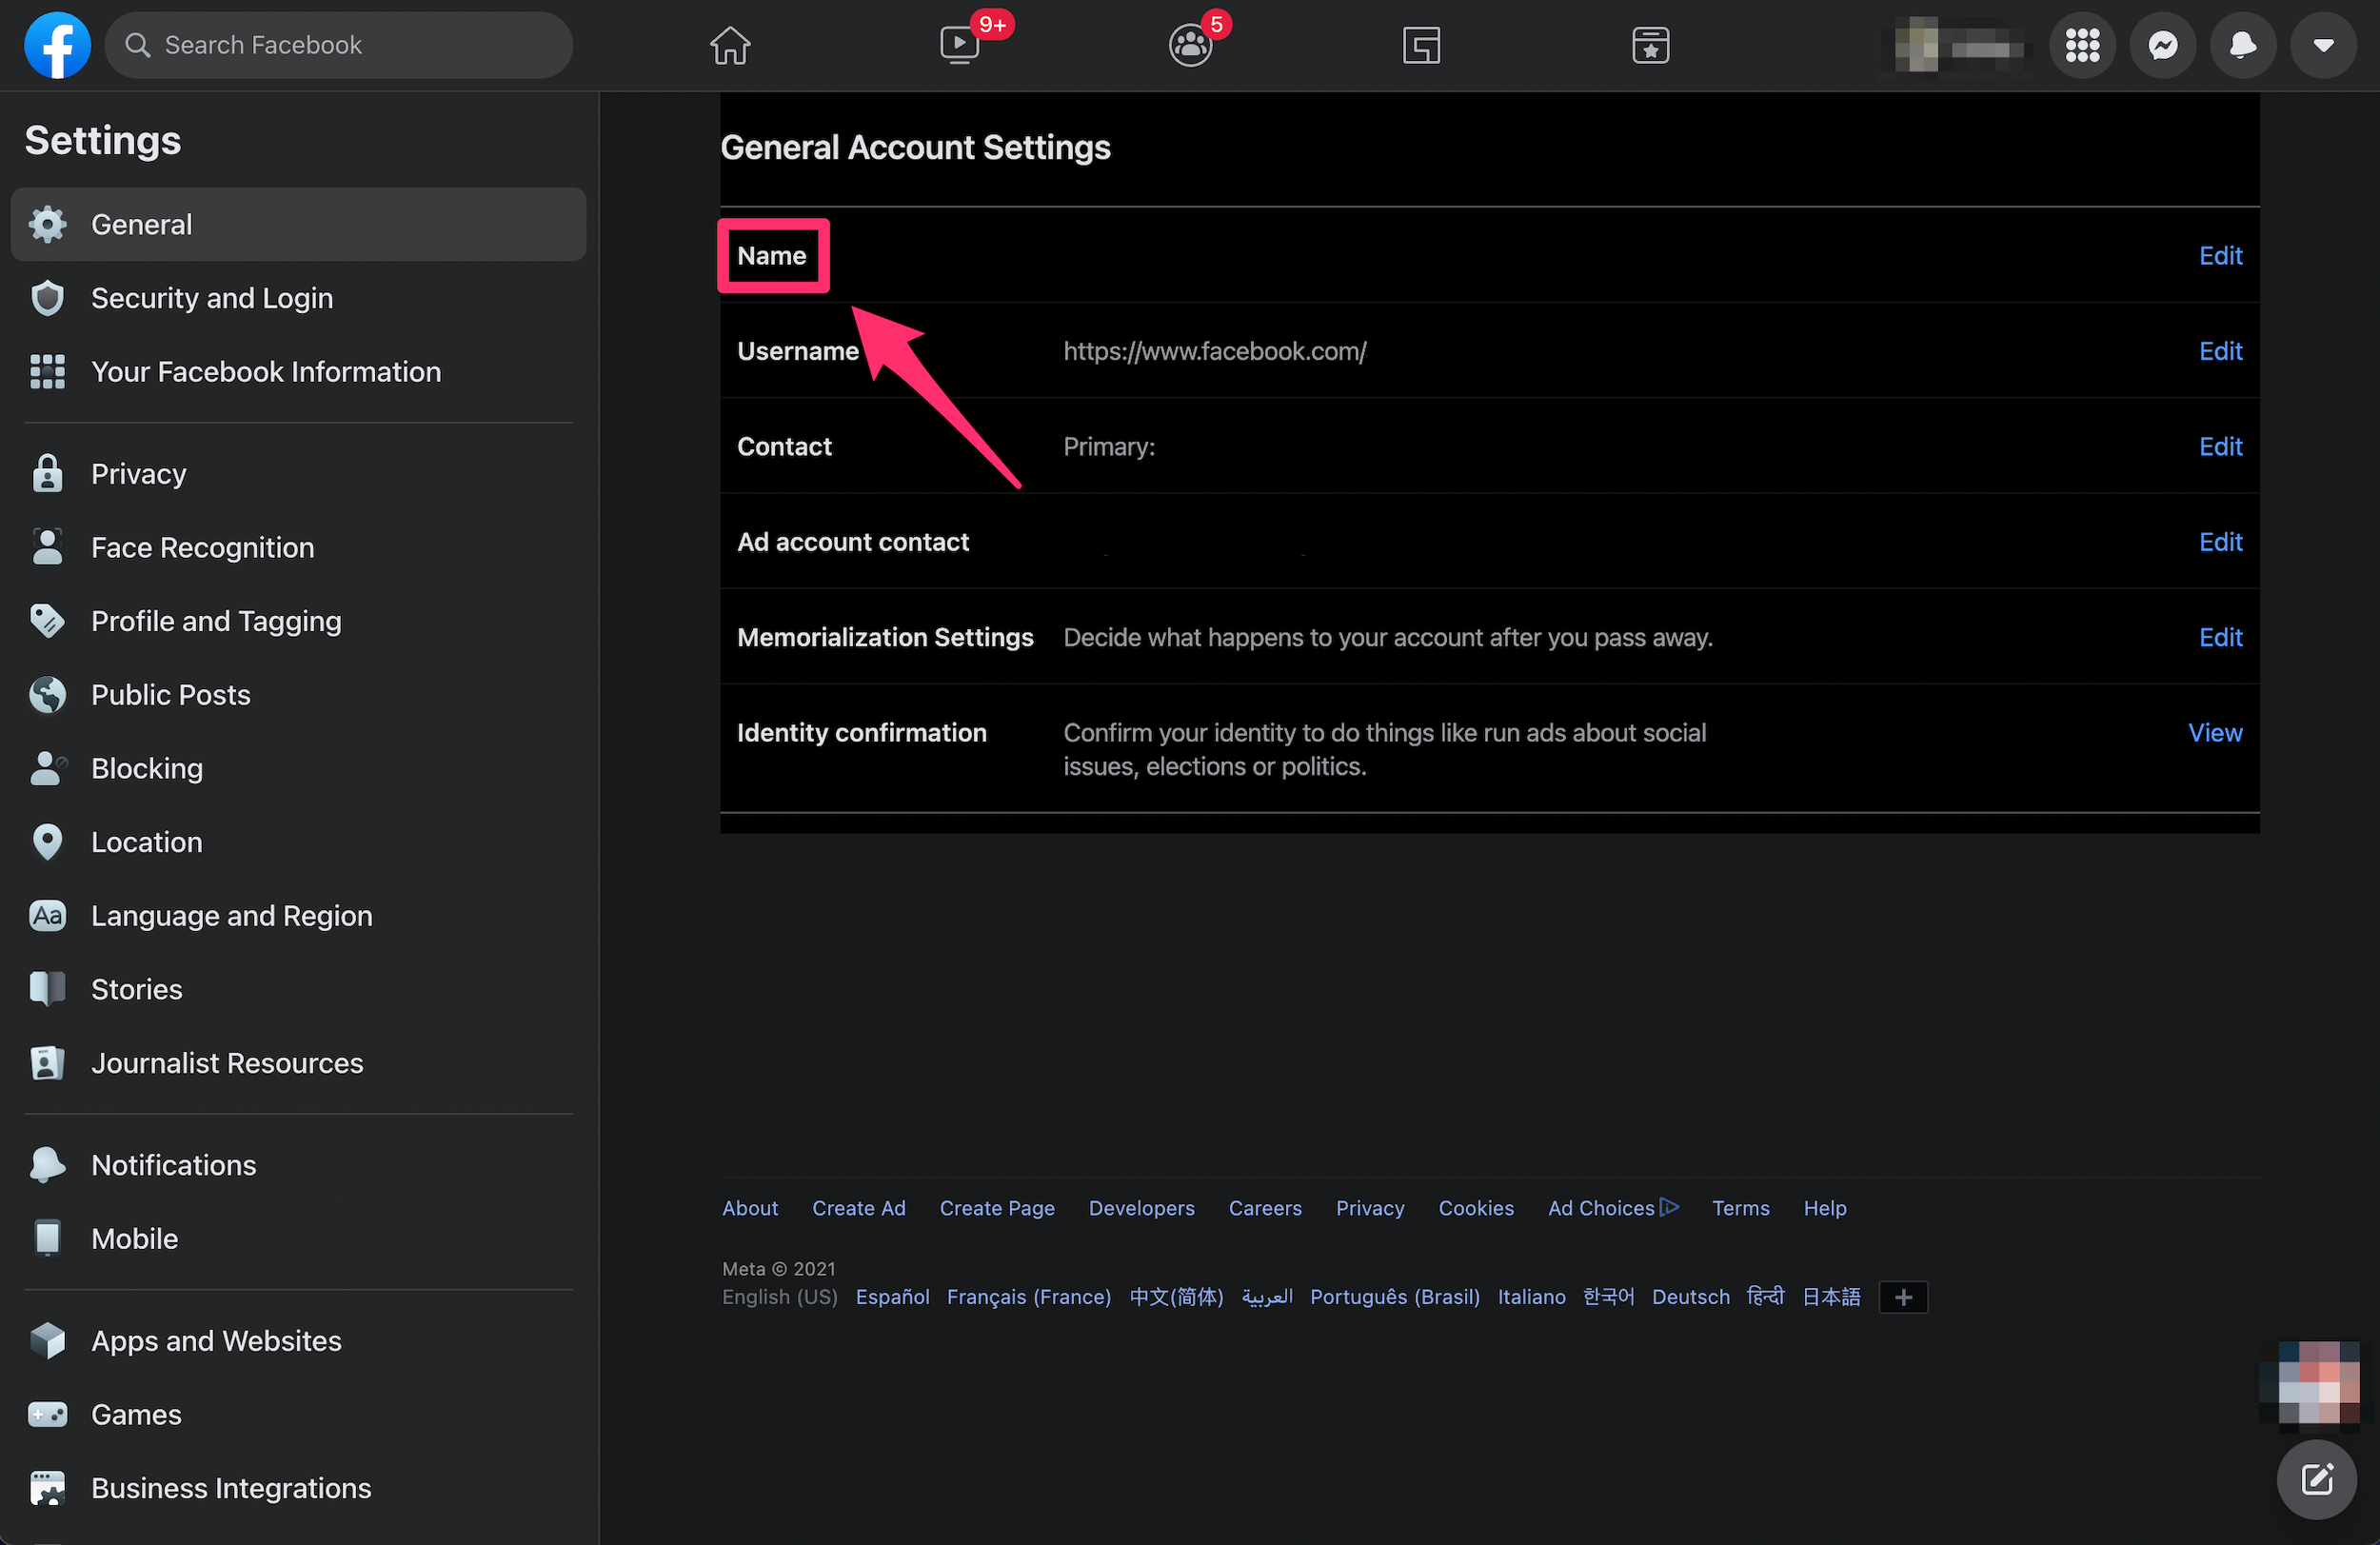The width and height of the screenshot is (2380, 1545).
Task: Open the Watch video icon
Action: (x=960, y=45)
